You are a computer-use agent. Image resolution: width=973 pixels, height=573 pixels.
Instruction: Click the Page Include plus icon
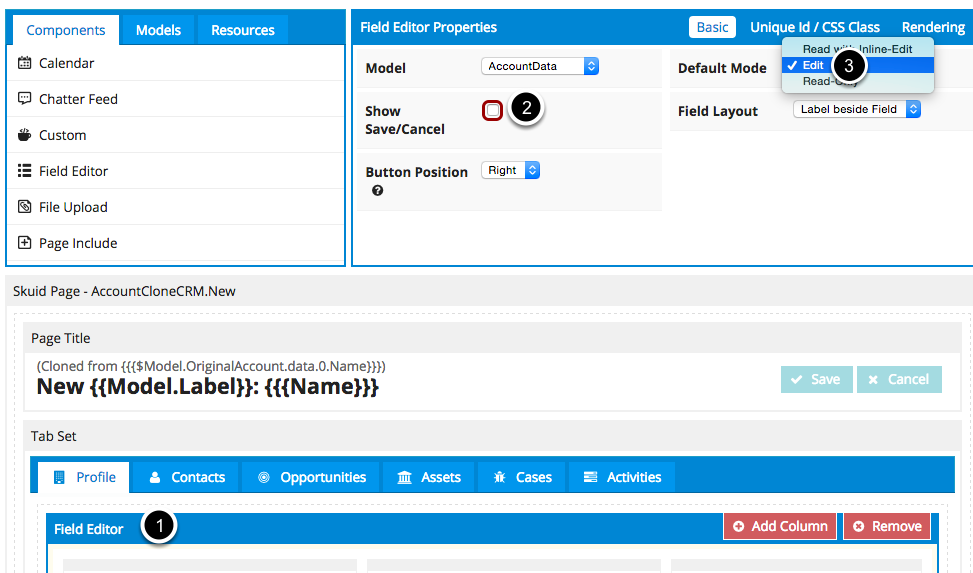tap(25, 243)
